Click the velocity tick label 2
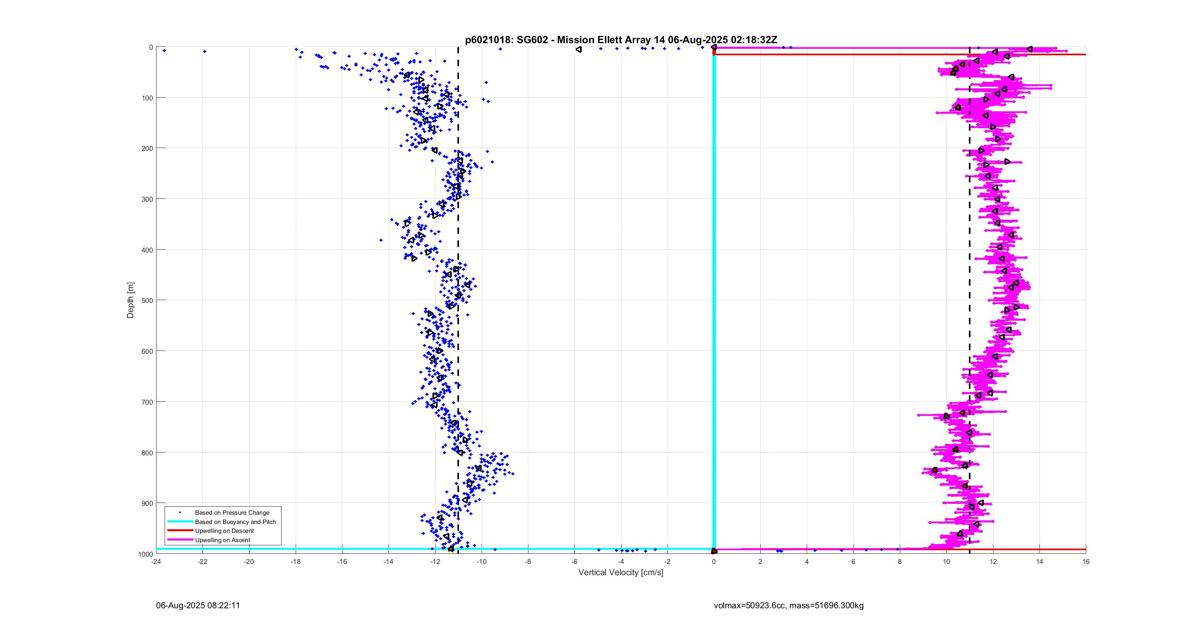 [x=760, y=561]
